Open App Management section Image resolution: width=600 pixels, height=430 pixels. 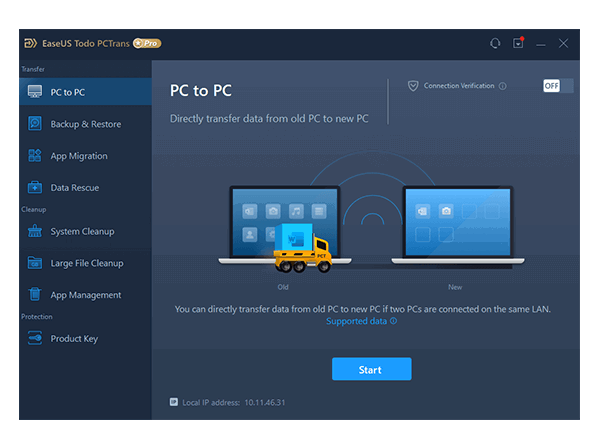coord(85,295)
